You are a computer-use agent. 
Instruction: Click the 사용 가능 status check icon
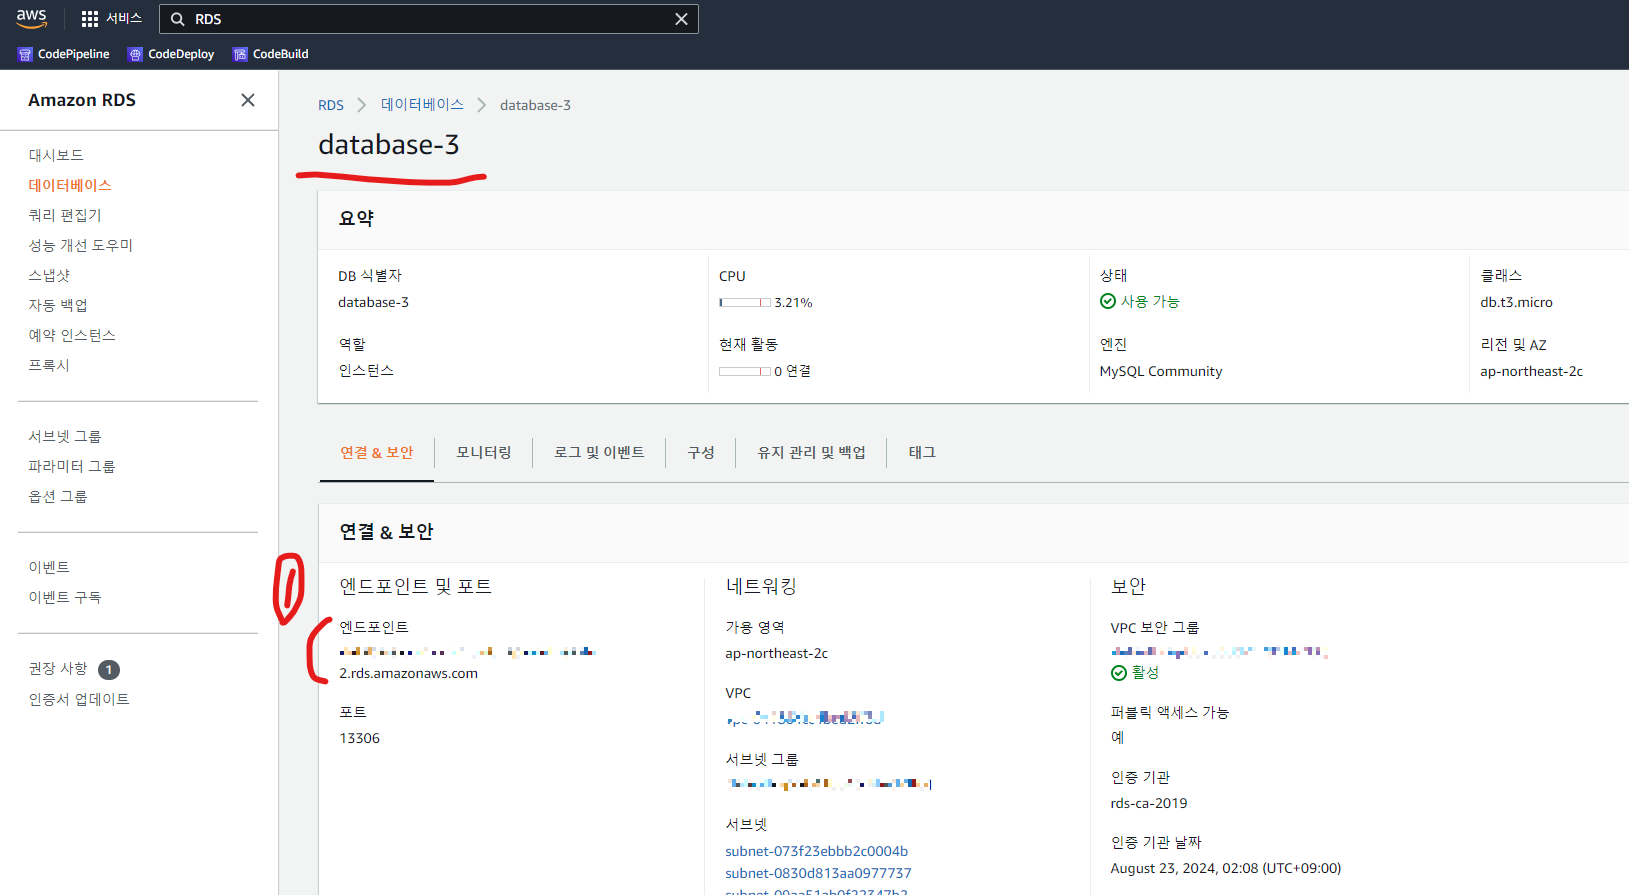point(1108,301)
